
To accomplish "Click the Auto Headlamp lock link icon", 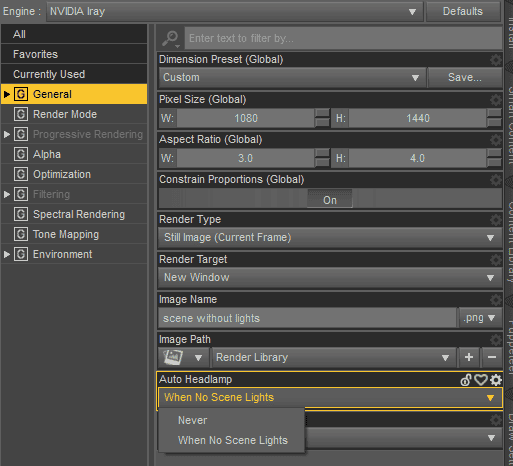I will pos(466,380).
